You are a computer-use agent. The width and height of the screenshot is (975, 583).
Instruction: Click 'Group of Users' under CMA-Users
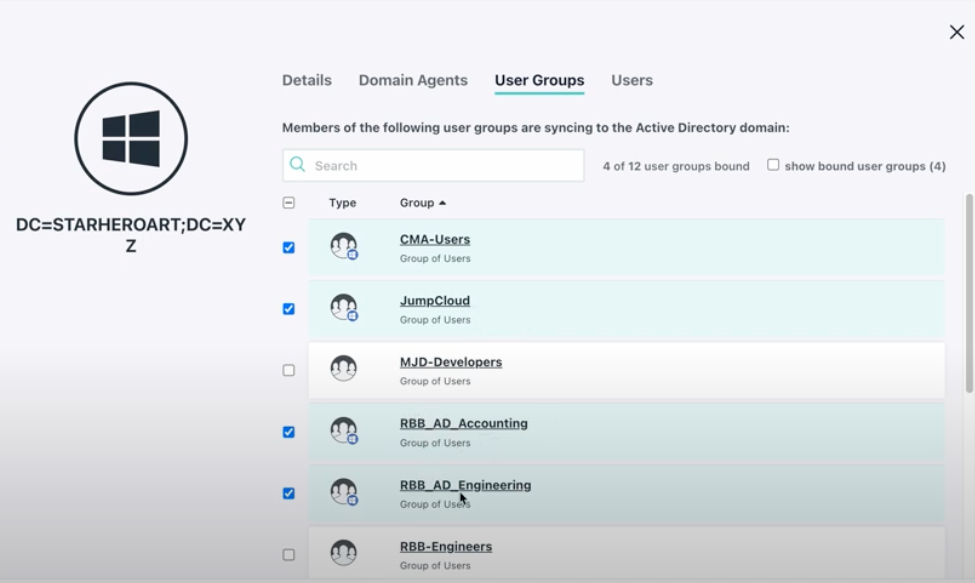click(x=435, y=259)
